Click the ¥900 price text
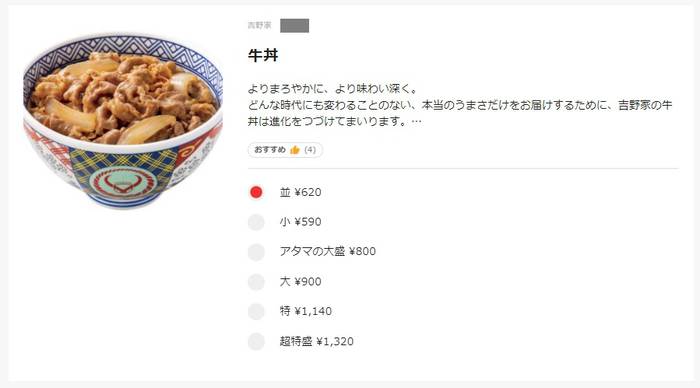 (x=308, y=282)
